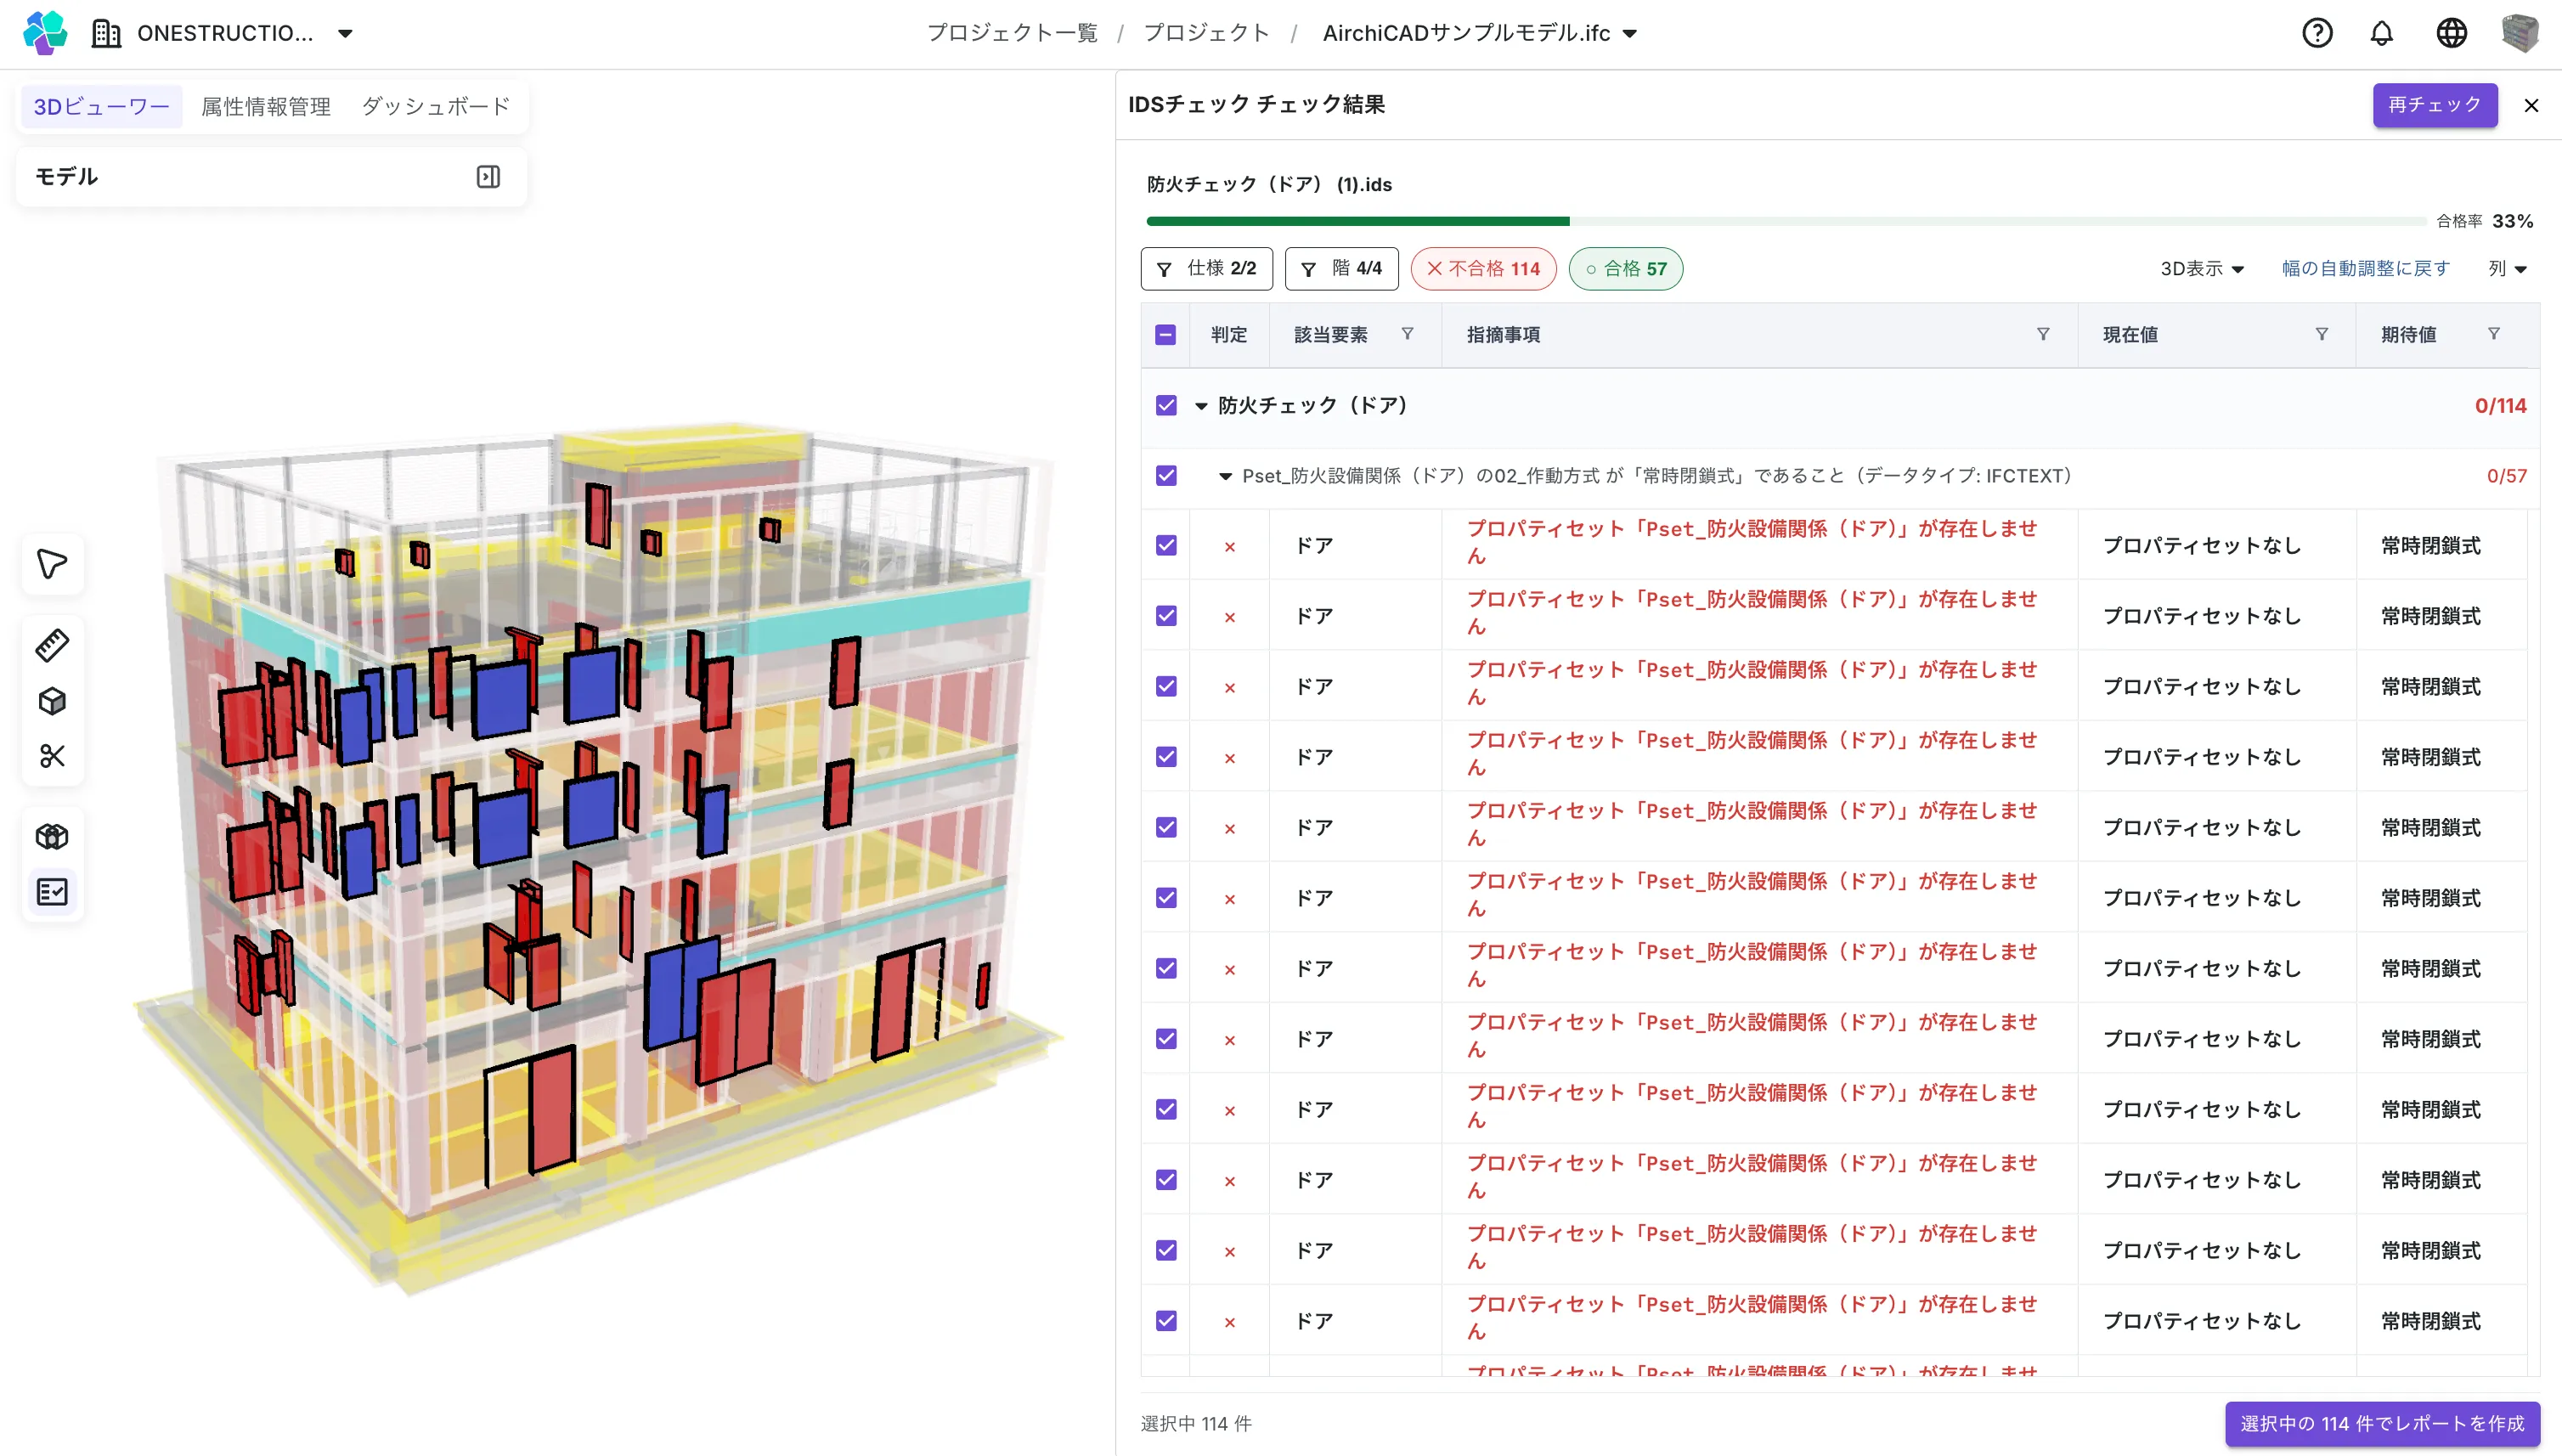Open the AirchiCADサンプルモデル.ifc file dropdown
This screenshot has width=2562, height=1456.
pyautogui.click(x=1480, y=33)
